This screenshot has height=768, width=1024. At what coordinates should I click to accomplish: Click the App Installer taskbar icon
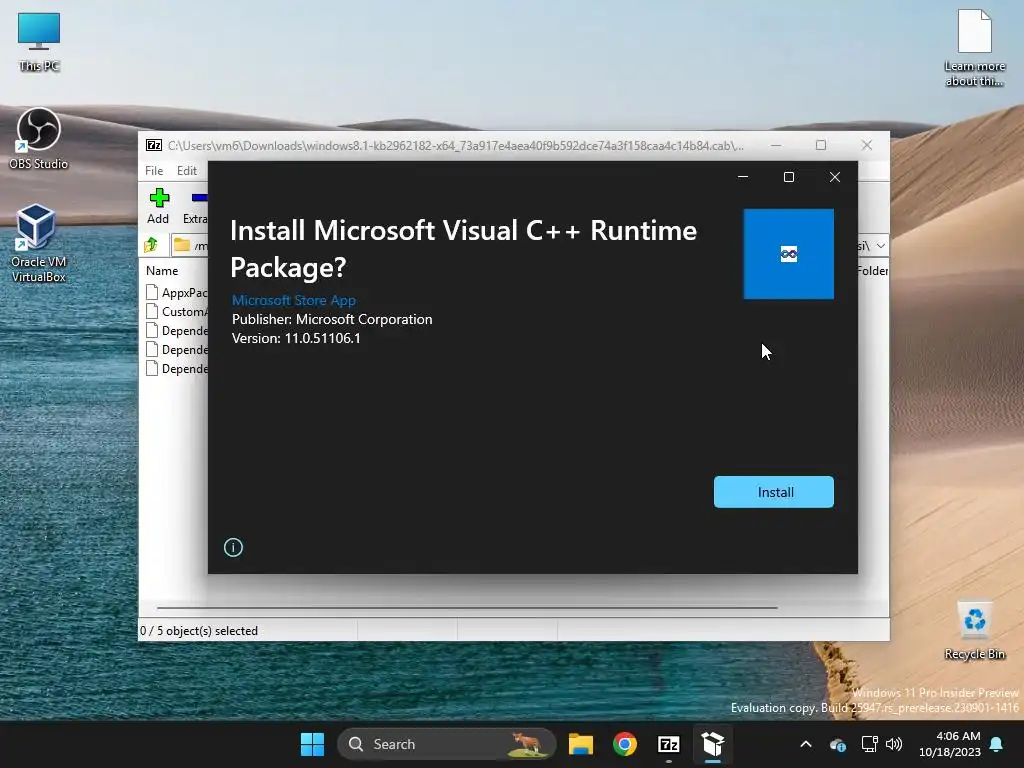point(712,744)
